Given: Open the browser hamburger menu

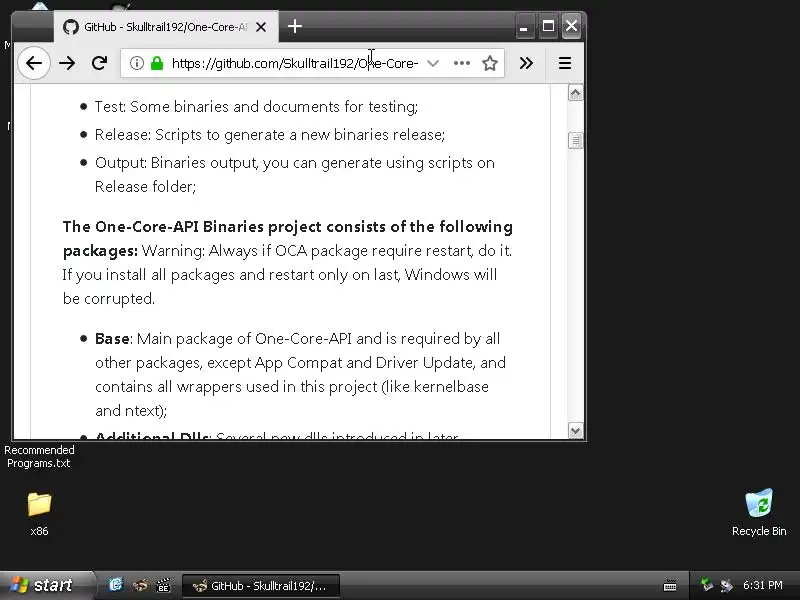Looking at the screenshot, I should point(565,63).
